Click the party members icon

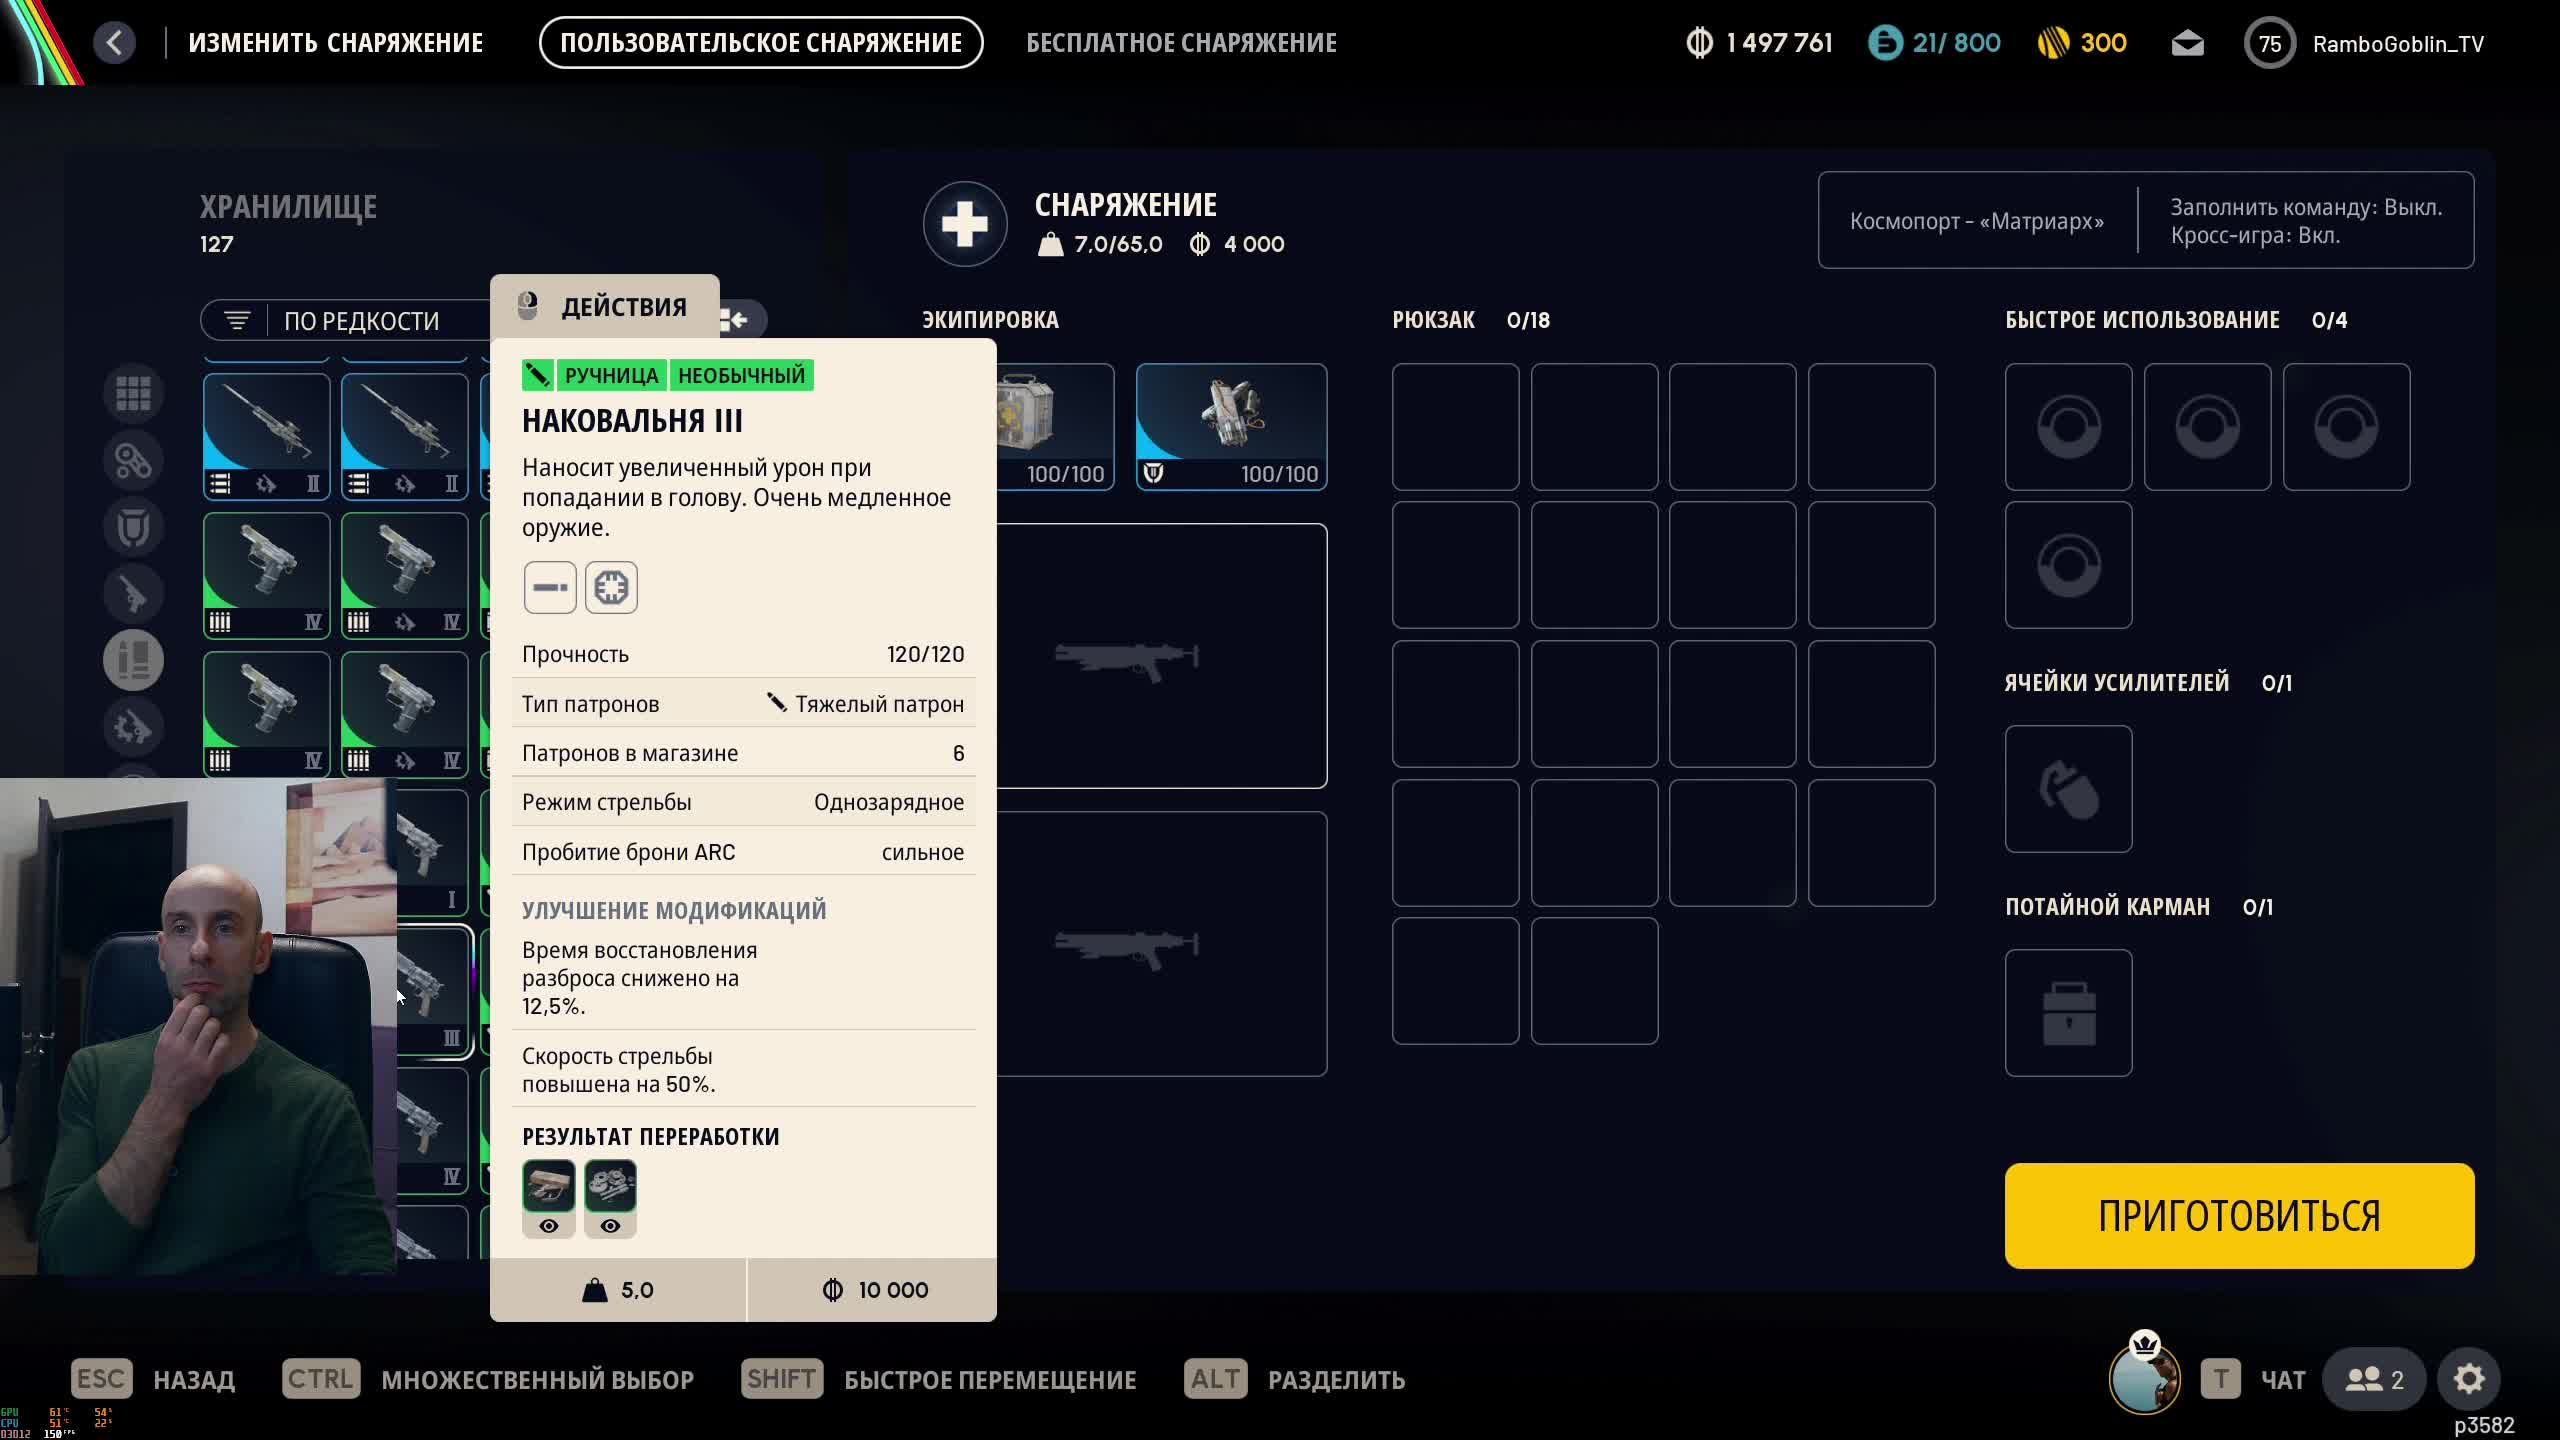point(2374,1379)
